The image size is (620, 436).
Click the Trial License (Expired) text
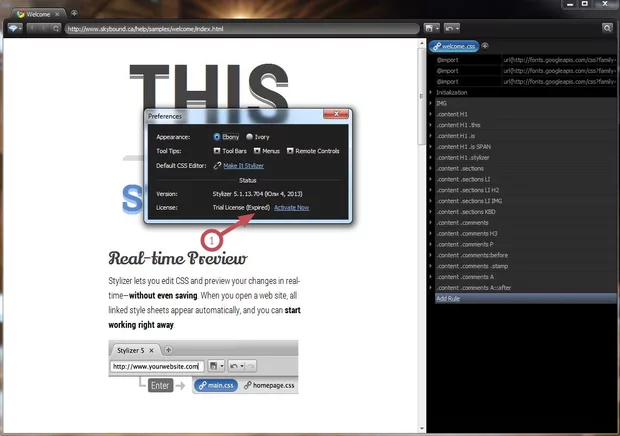[241, 208]
